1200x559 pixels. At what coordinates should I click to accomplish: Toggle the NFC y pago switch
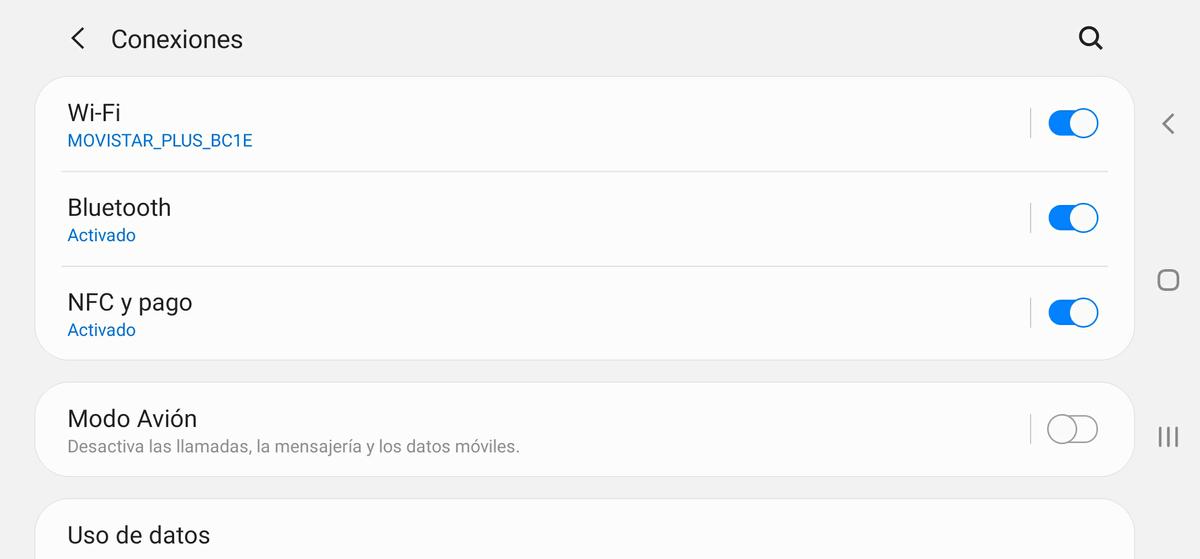coord(1072,313)
